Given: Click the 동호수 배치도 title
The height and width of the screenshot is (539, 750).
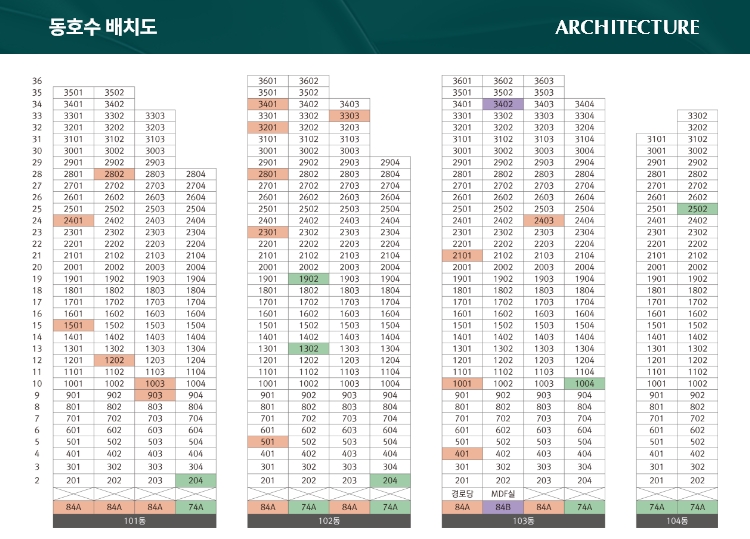Looking at the screenshot, I should point(103,27).
